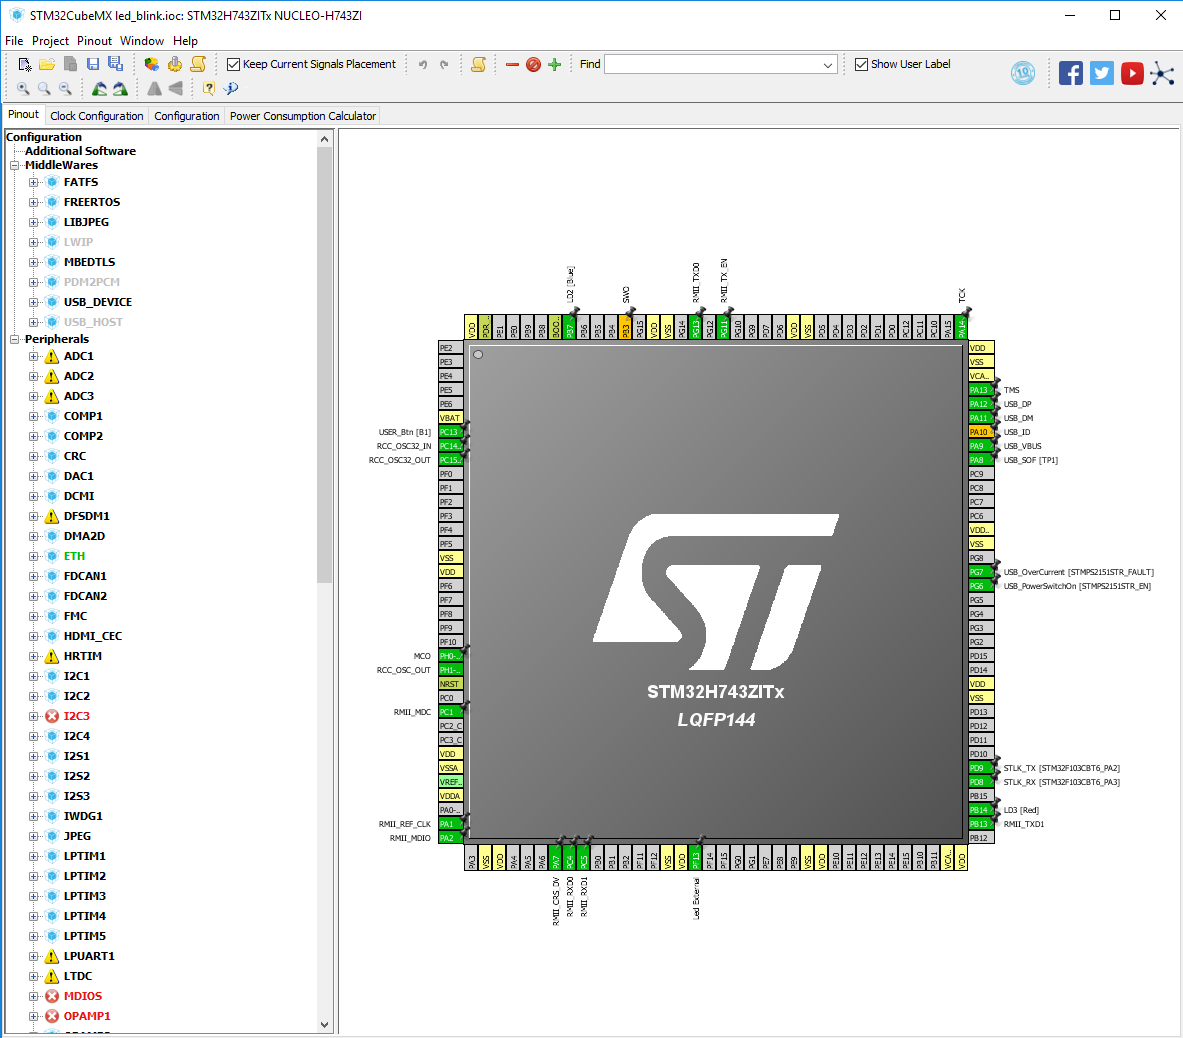Create a new project via toolbar icon
Viewport: 1183px width, 1038px height.
coord(24,65)
